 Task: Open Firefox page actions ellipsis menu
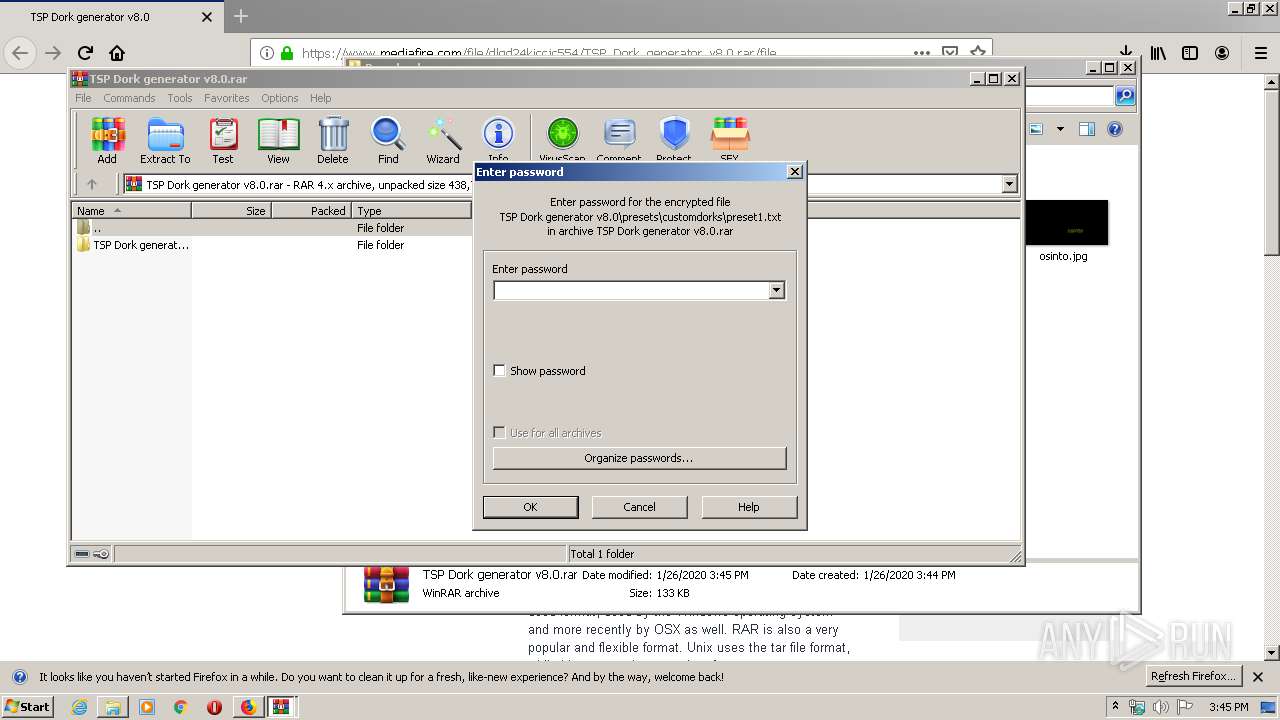coord(922,53)
